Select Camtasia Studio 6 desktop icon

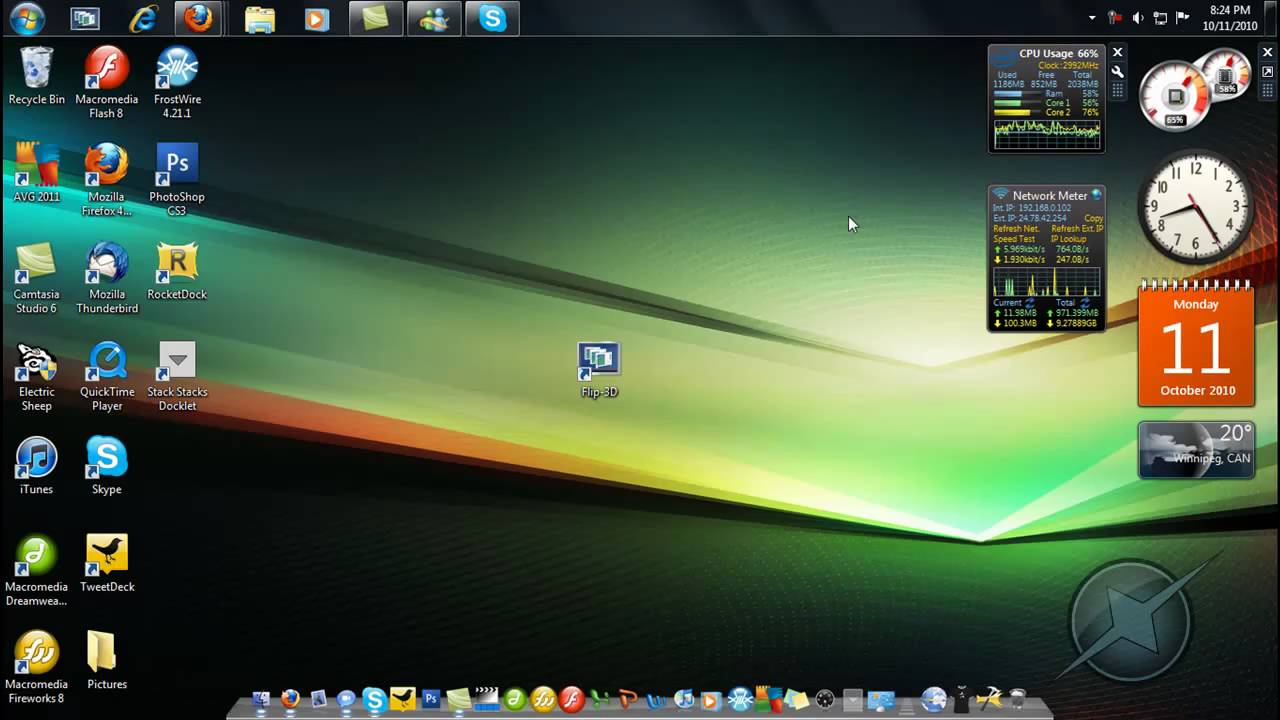tap(36, 278)
